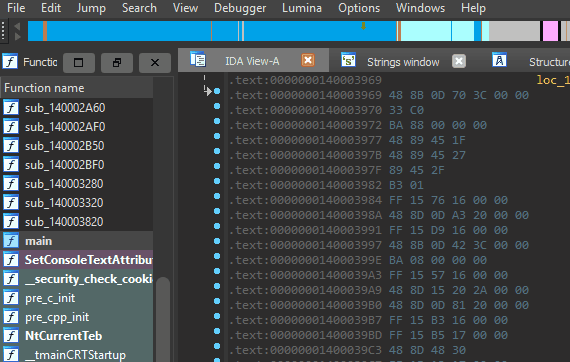Close the Strings window tab
The image size is (570, 362).
tap(459, 61)
